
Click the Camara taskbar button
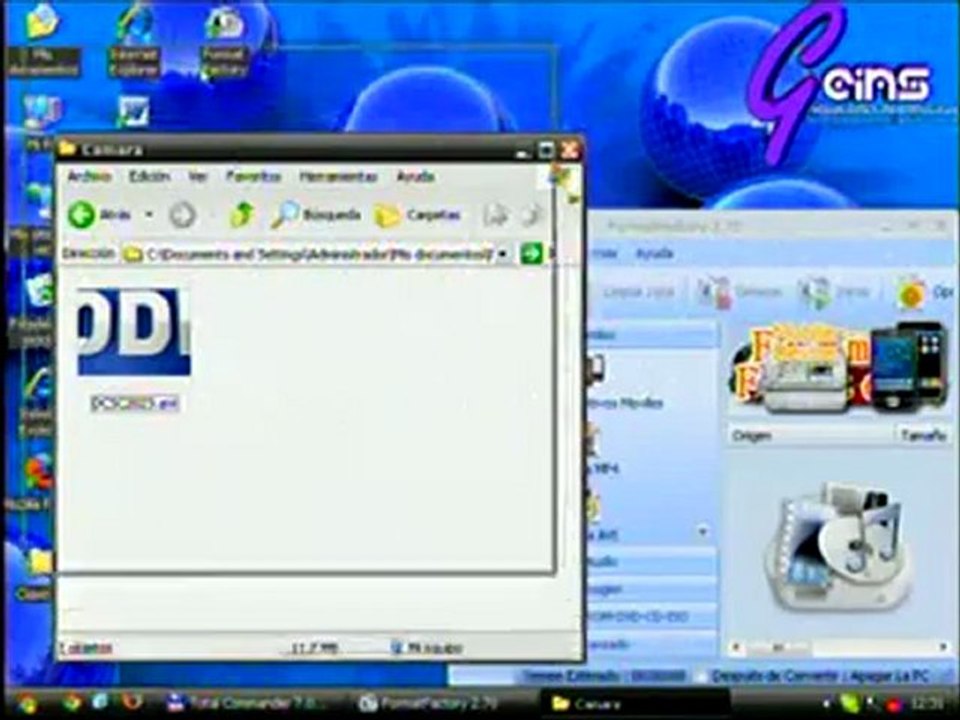(x=634, y=703)
